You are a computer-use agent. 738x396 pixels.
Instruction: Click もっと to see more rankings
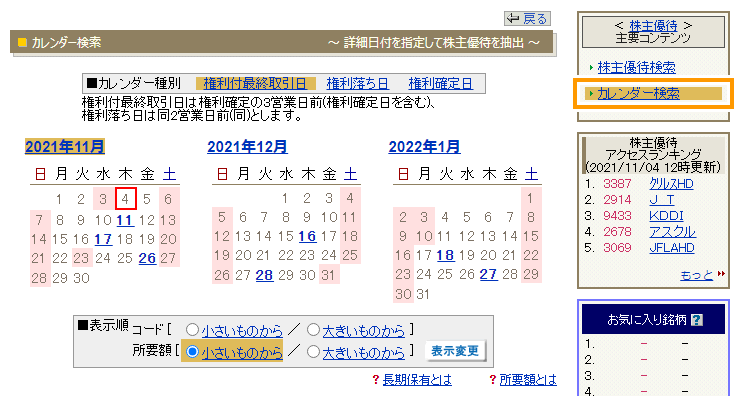coord(697,275)
